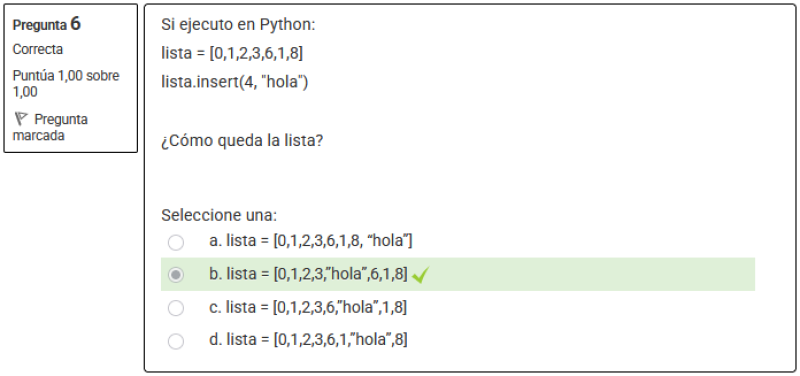Click answer text 6,1,"hola",8
800x376 pixels.
pyautogui.click(x=308, y=340)
